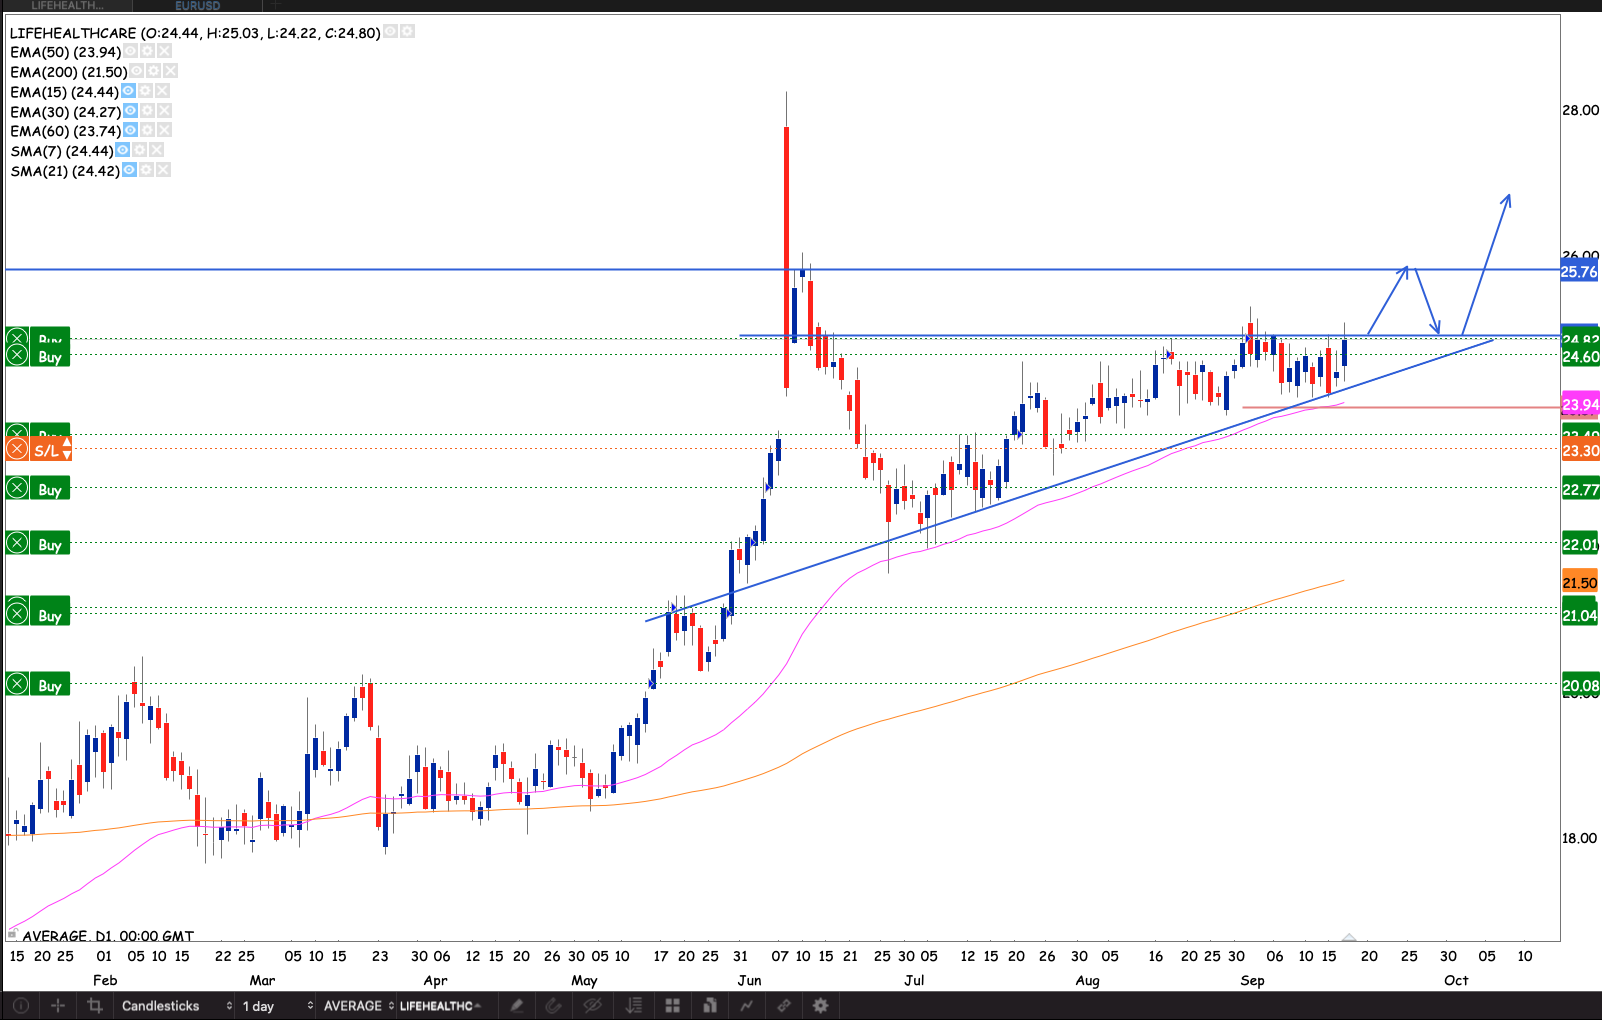The image size is (1602, 1020).
Task: Show the hidden EMA(200) indicator
Action: click(137, 71)
